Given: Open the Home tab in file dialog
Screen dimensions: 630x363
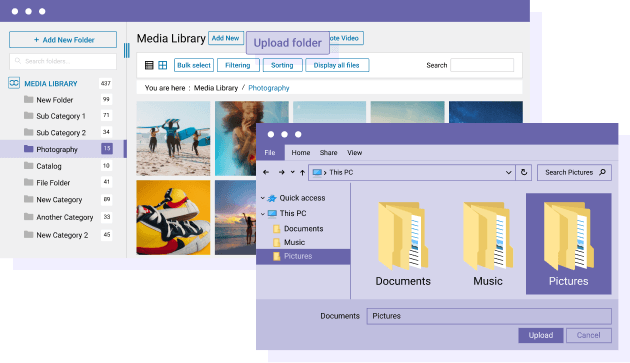Looking at the screenshot, I should (x=301, y=153).
